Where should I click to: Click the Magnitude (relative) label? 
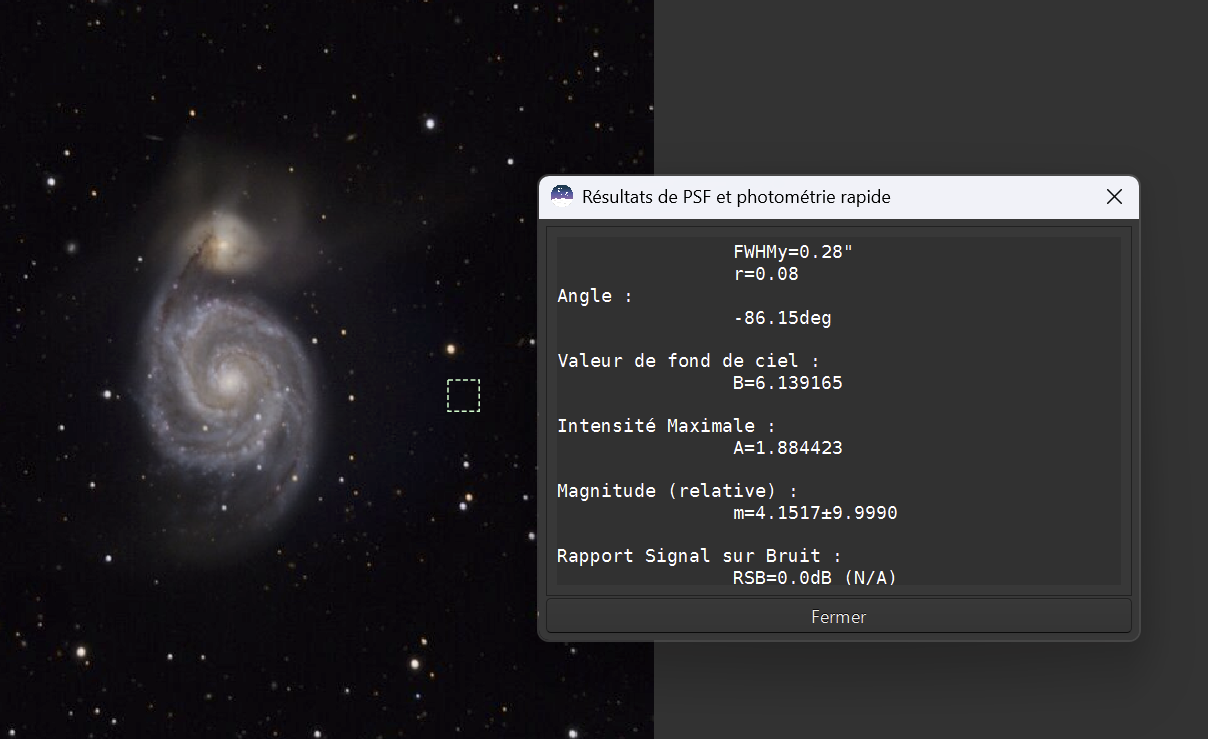tap(677, 491)
